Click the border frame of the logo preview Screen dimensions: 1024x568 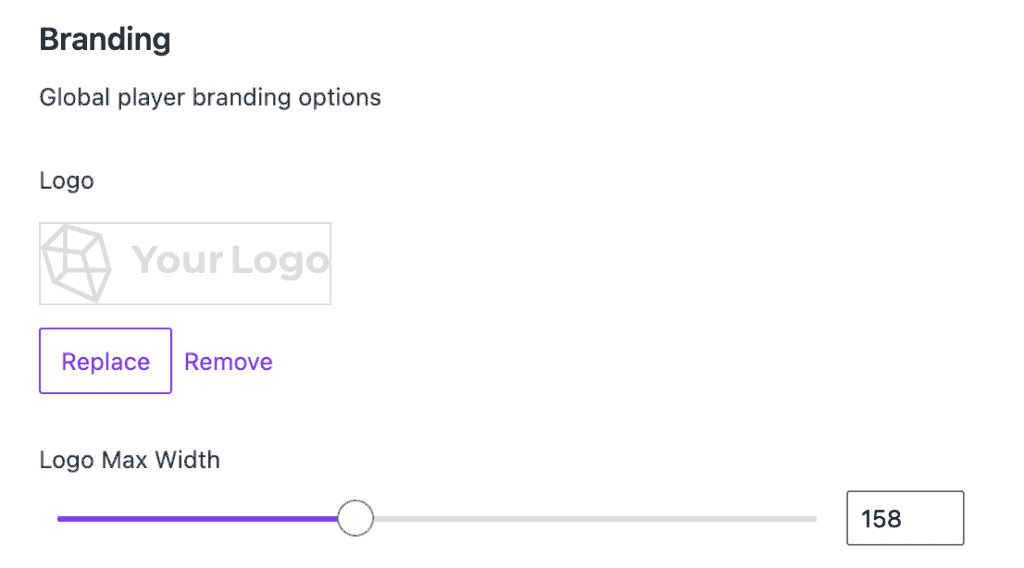(x=185, y=223)
